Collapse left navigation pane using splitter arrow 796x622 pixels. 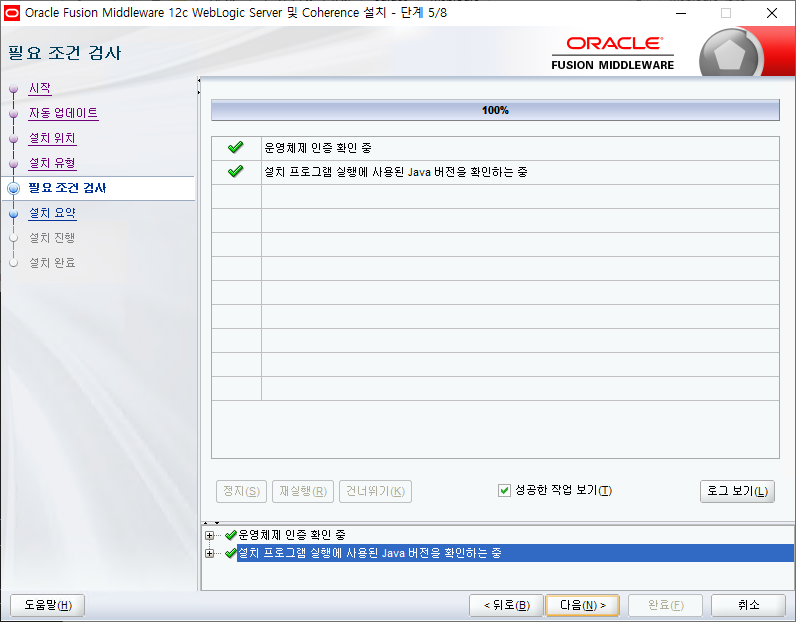pyautogui.click(x=199, y=81)
